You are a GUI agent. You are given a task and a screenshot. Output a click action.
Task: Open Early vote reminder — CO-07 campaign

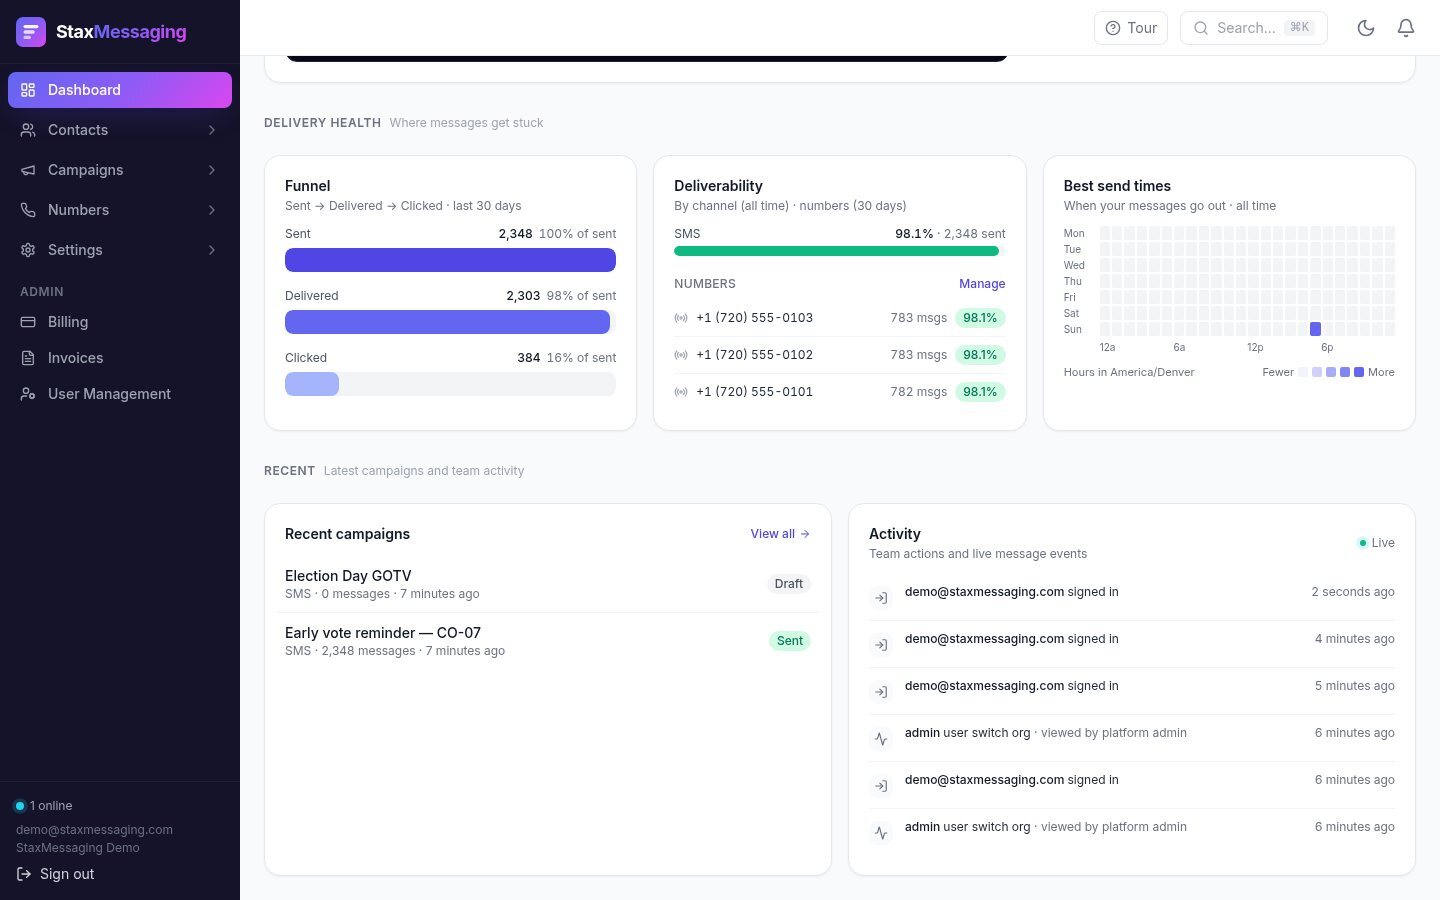[x=548, y=641]
